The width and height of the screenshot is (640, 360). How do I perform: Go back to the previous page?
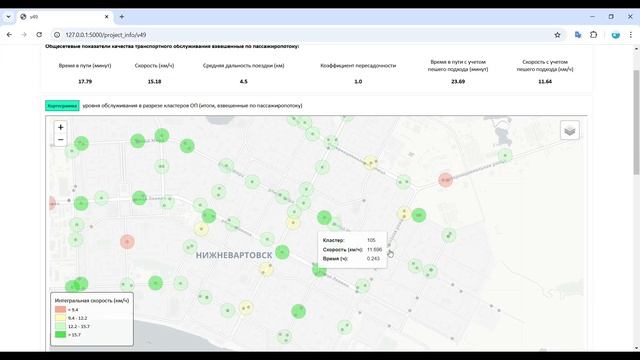pyautogui.click(x=9, y=35)
